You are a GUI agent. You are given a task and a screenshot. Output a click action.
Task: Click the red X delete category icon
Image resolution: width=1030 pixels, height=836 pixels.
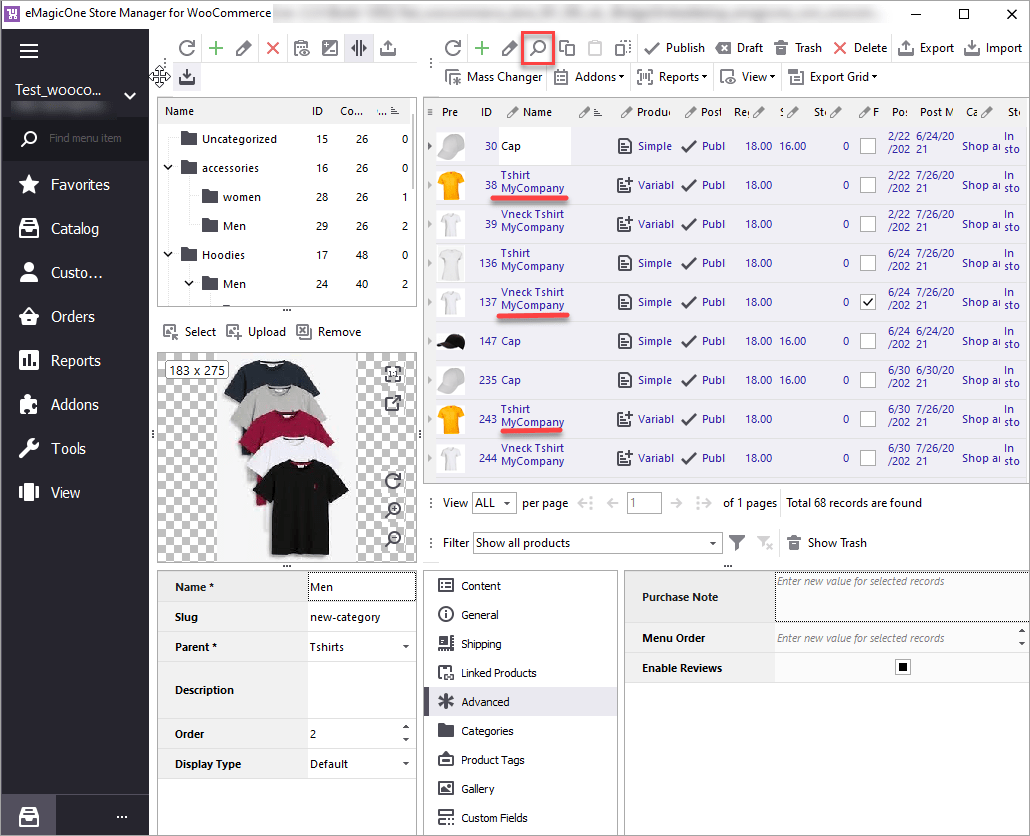point(272,48)
